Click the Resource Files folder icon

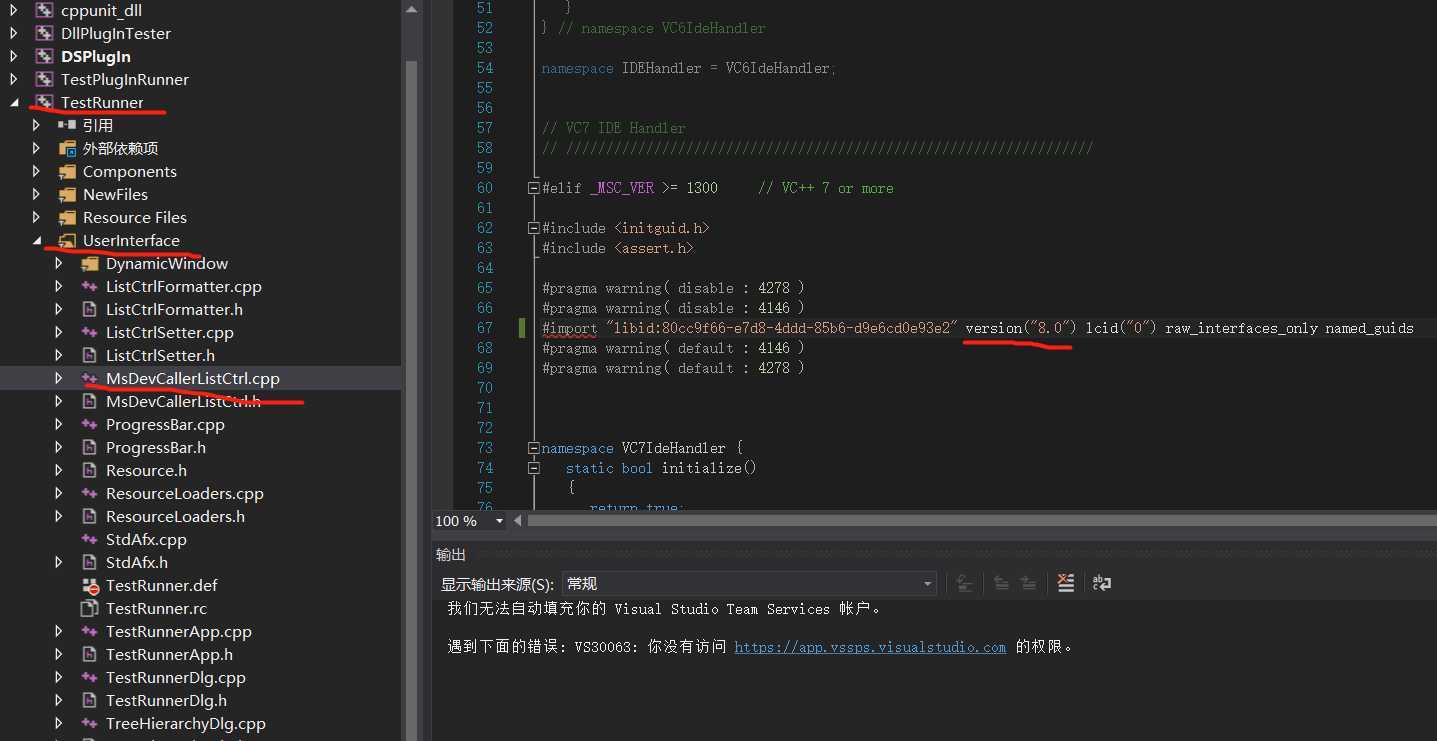click(67, 217)
